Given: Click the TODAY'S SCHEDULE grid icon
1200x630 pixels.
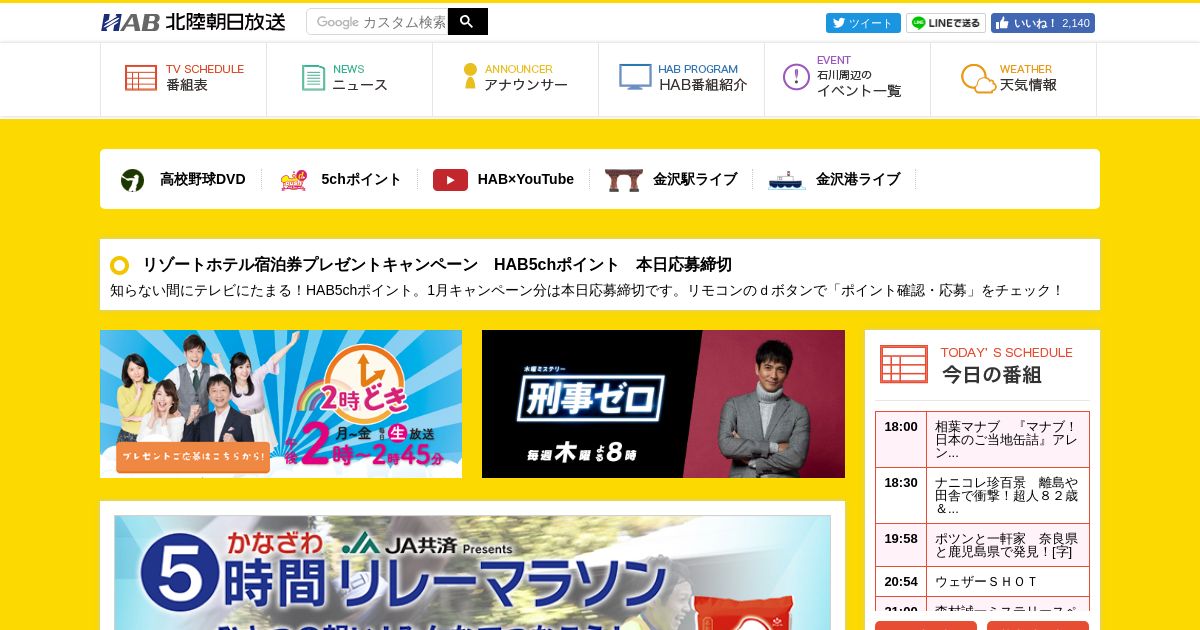Looking at the screenshot, I should point(904,364).
